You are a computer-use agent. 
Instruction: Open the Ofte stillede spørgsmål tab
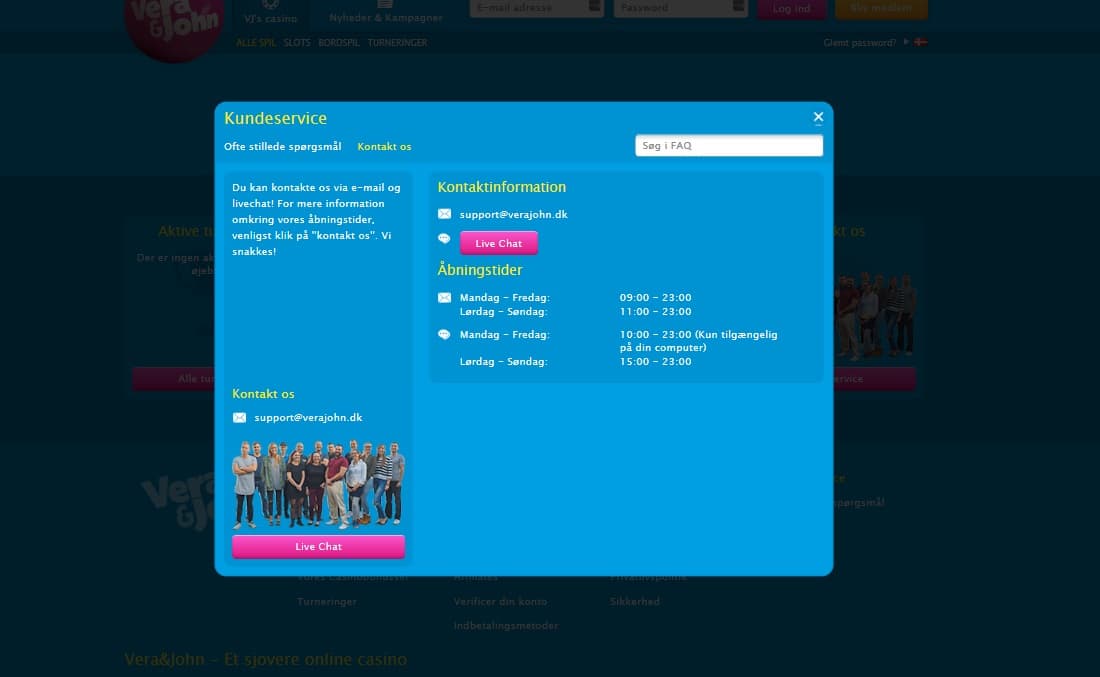[x=283, y=147]
